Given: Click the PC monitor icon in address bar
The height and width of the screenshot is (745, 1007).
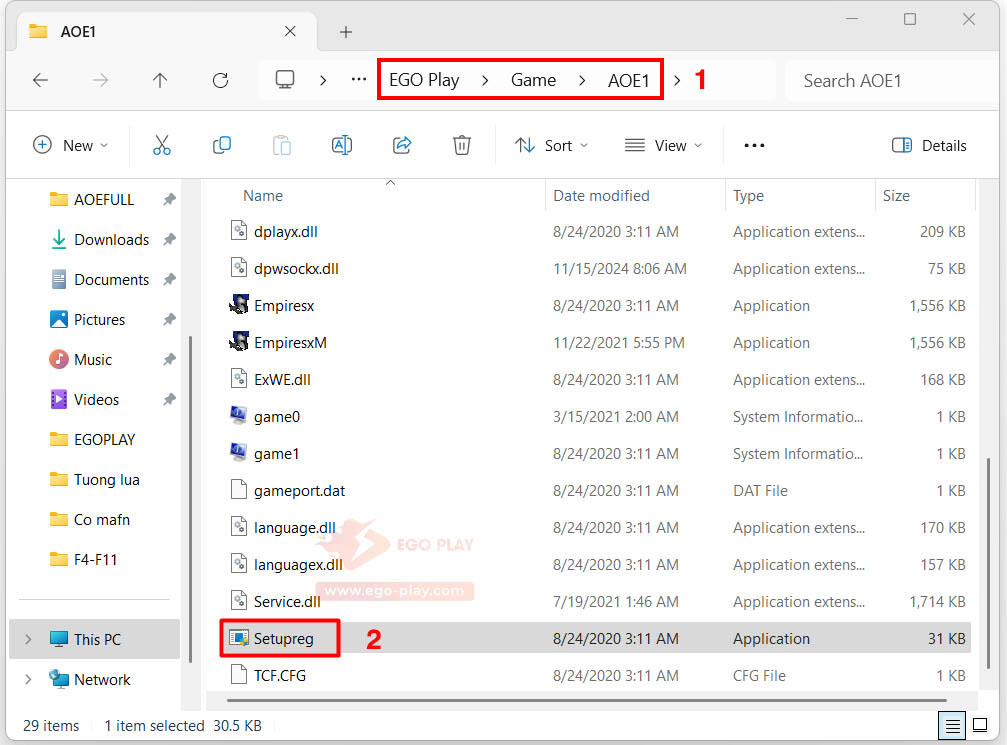Looking at the screenshot, I should (x=285, y=80).
